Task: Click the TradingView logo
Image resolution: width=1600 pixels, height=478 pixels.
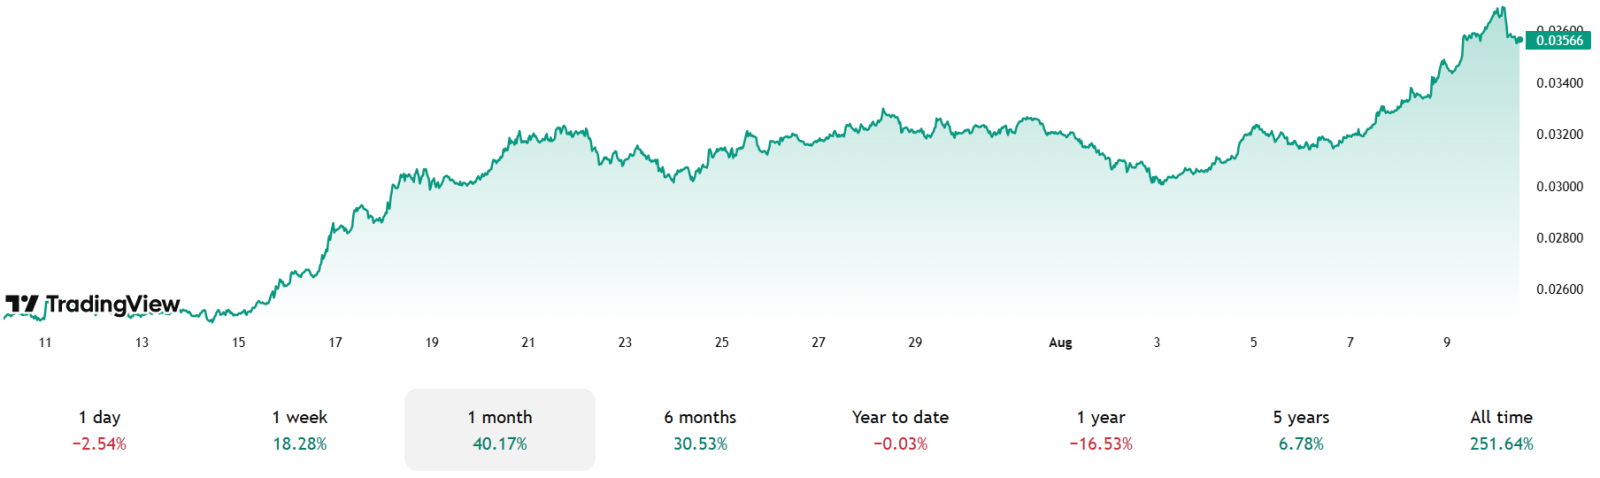Action: pyautogui.click(x=93, y=304)
